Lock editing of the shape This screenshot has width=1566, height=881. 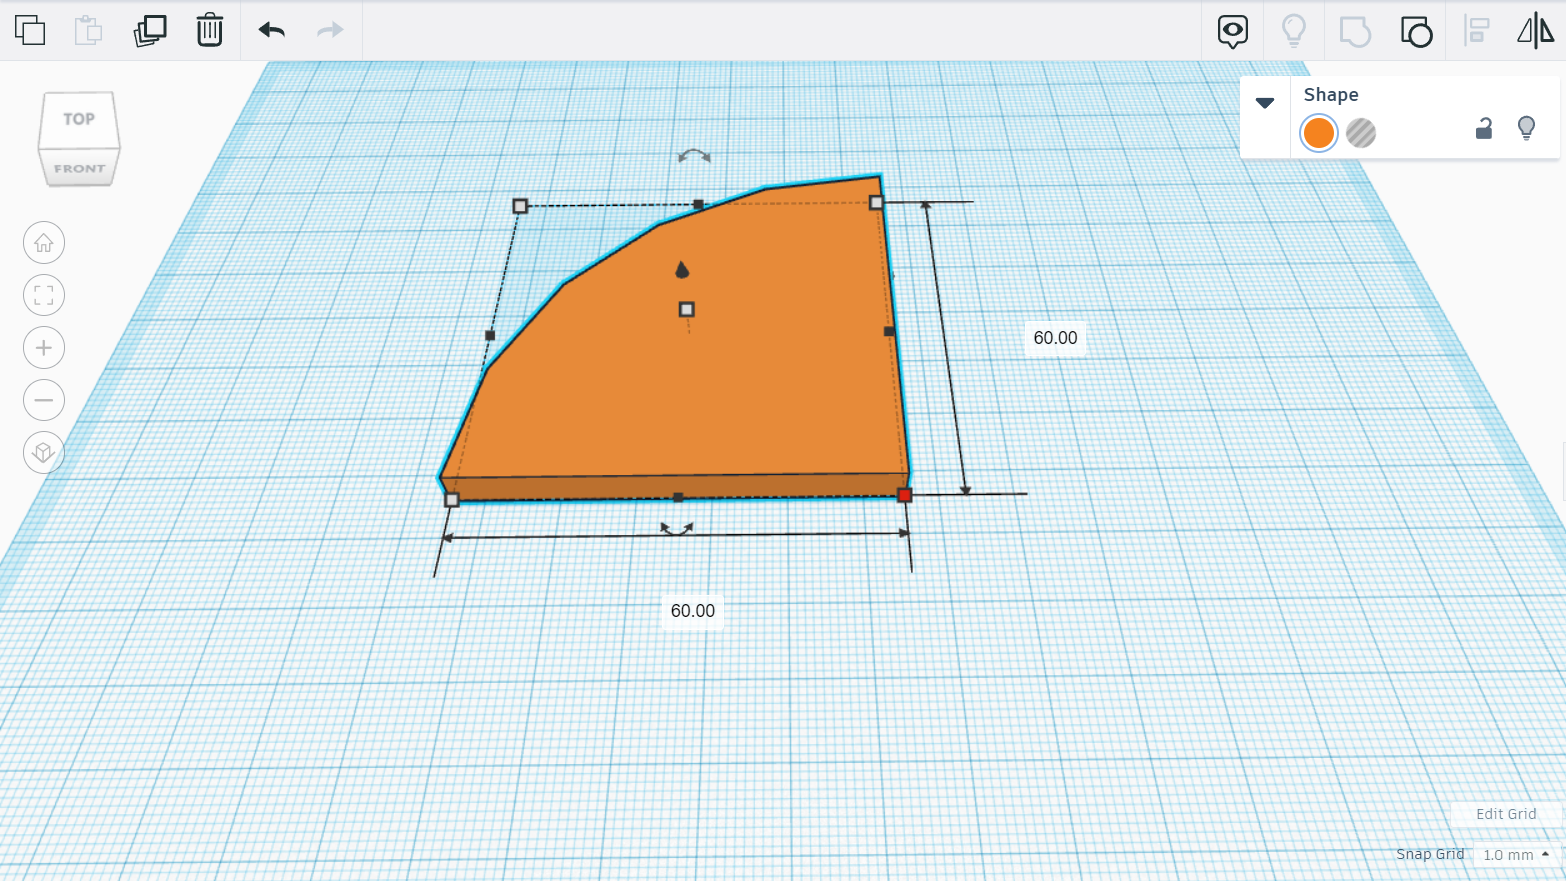coord(1484,129)
